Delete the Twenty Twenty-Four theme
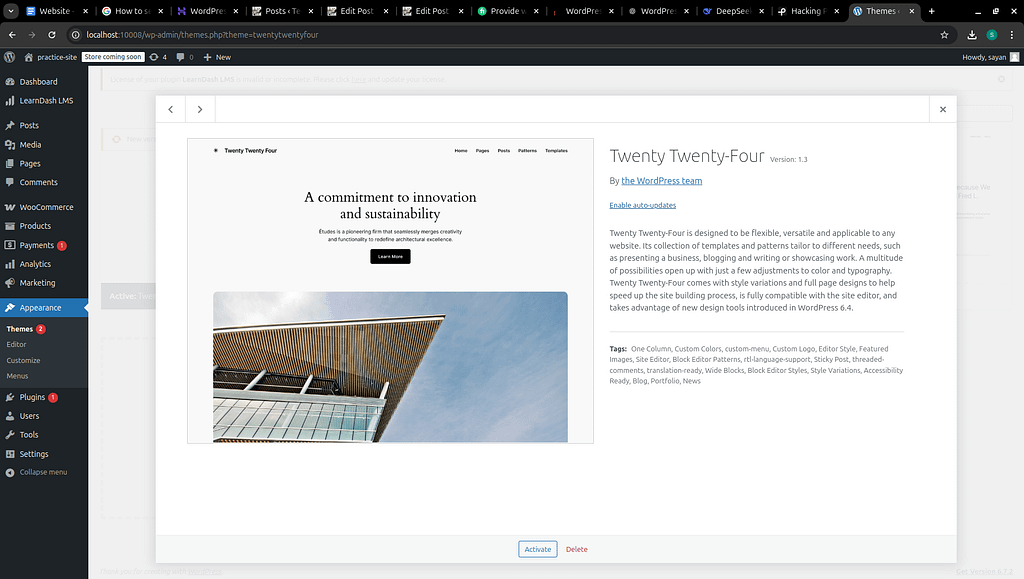 [577, 549]
